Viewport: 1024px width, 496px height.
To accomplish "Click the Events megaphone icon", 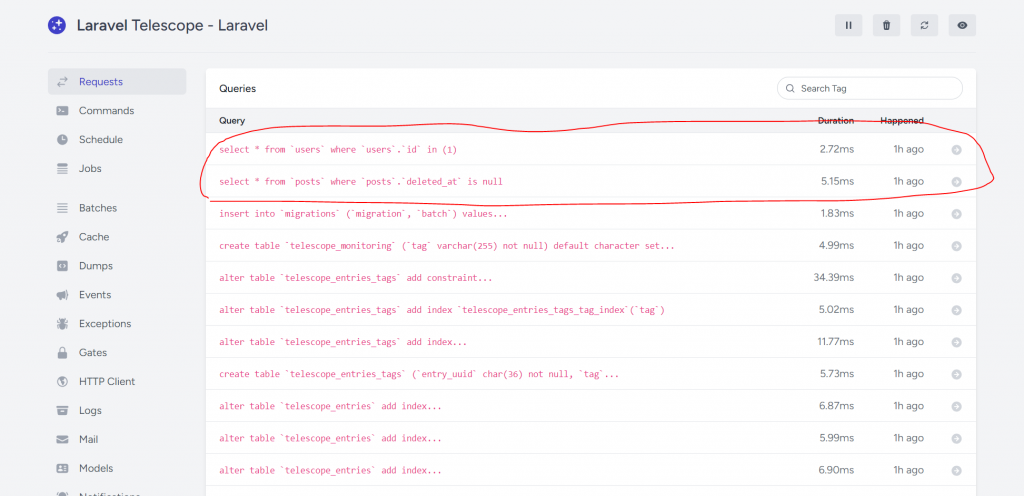I will (x=63, y=295).
